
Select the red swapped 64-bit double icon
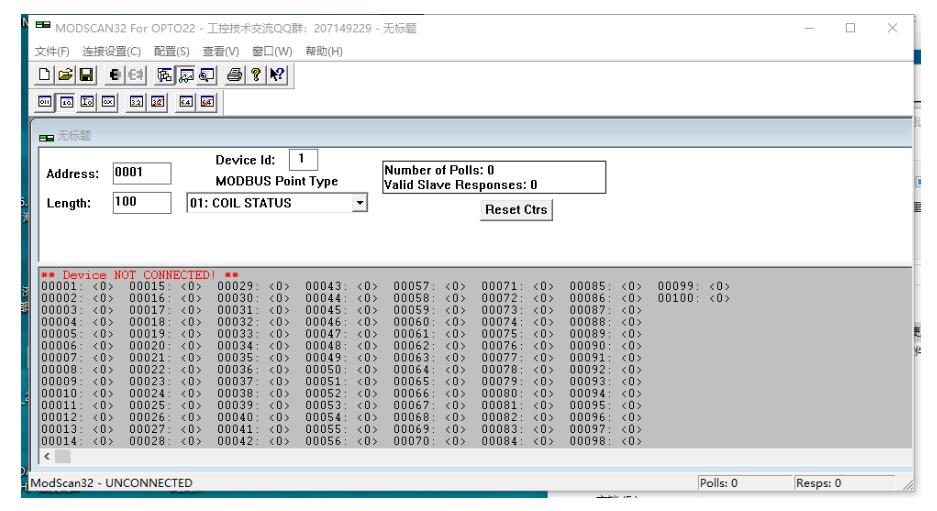coord(207,102)
